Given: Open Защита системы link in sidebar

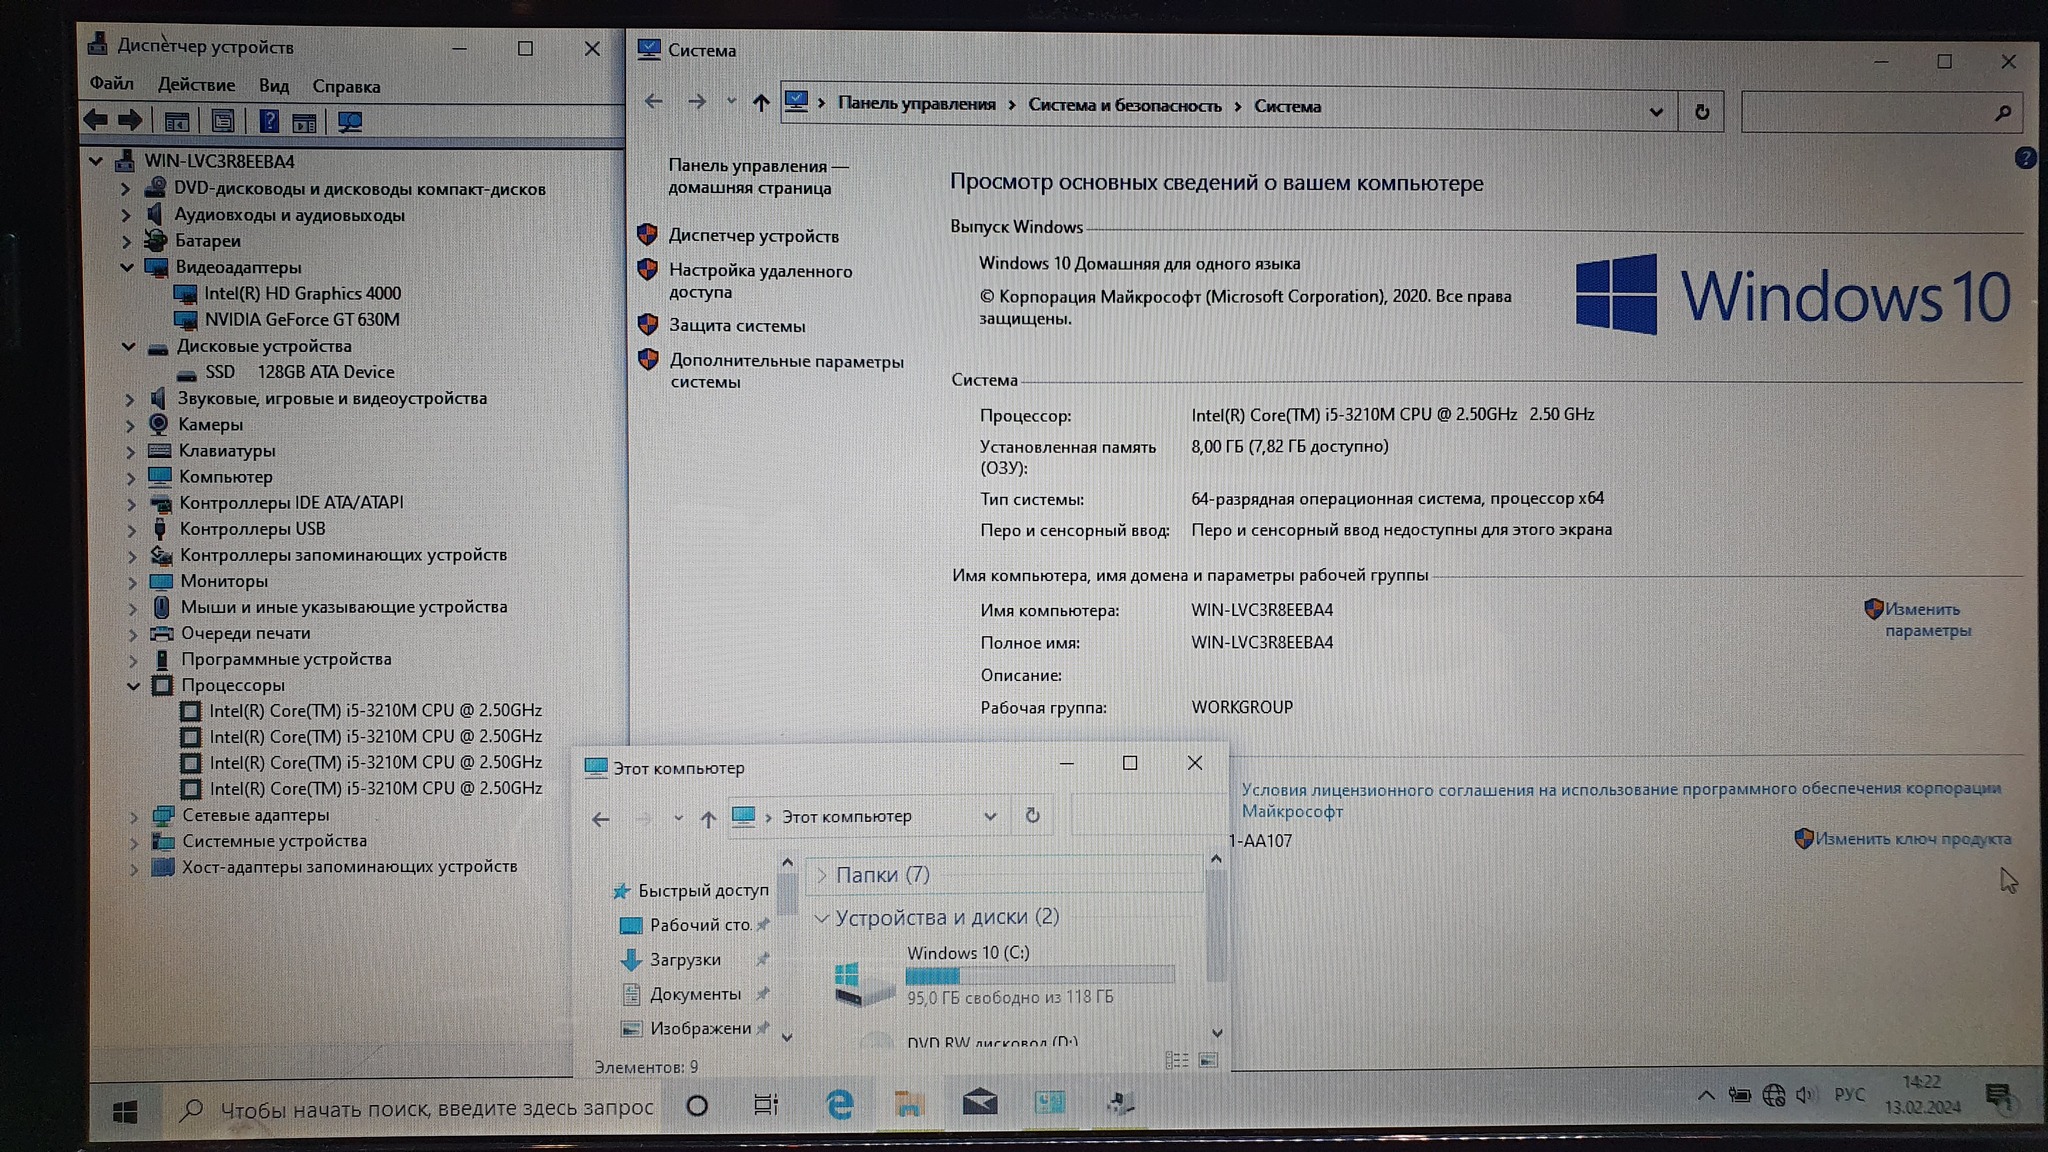Looking at the screenshot, I should (737, 326).
